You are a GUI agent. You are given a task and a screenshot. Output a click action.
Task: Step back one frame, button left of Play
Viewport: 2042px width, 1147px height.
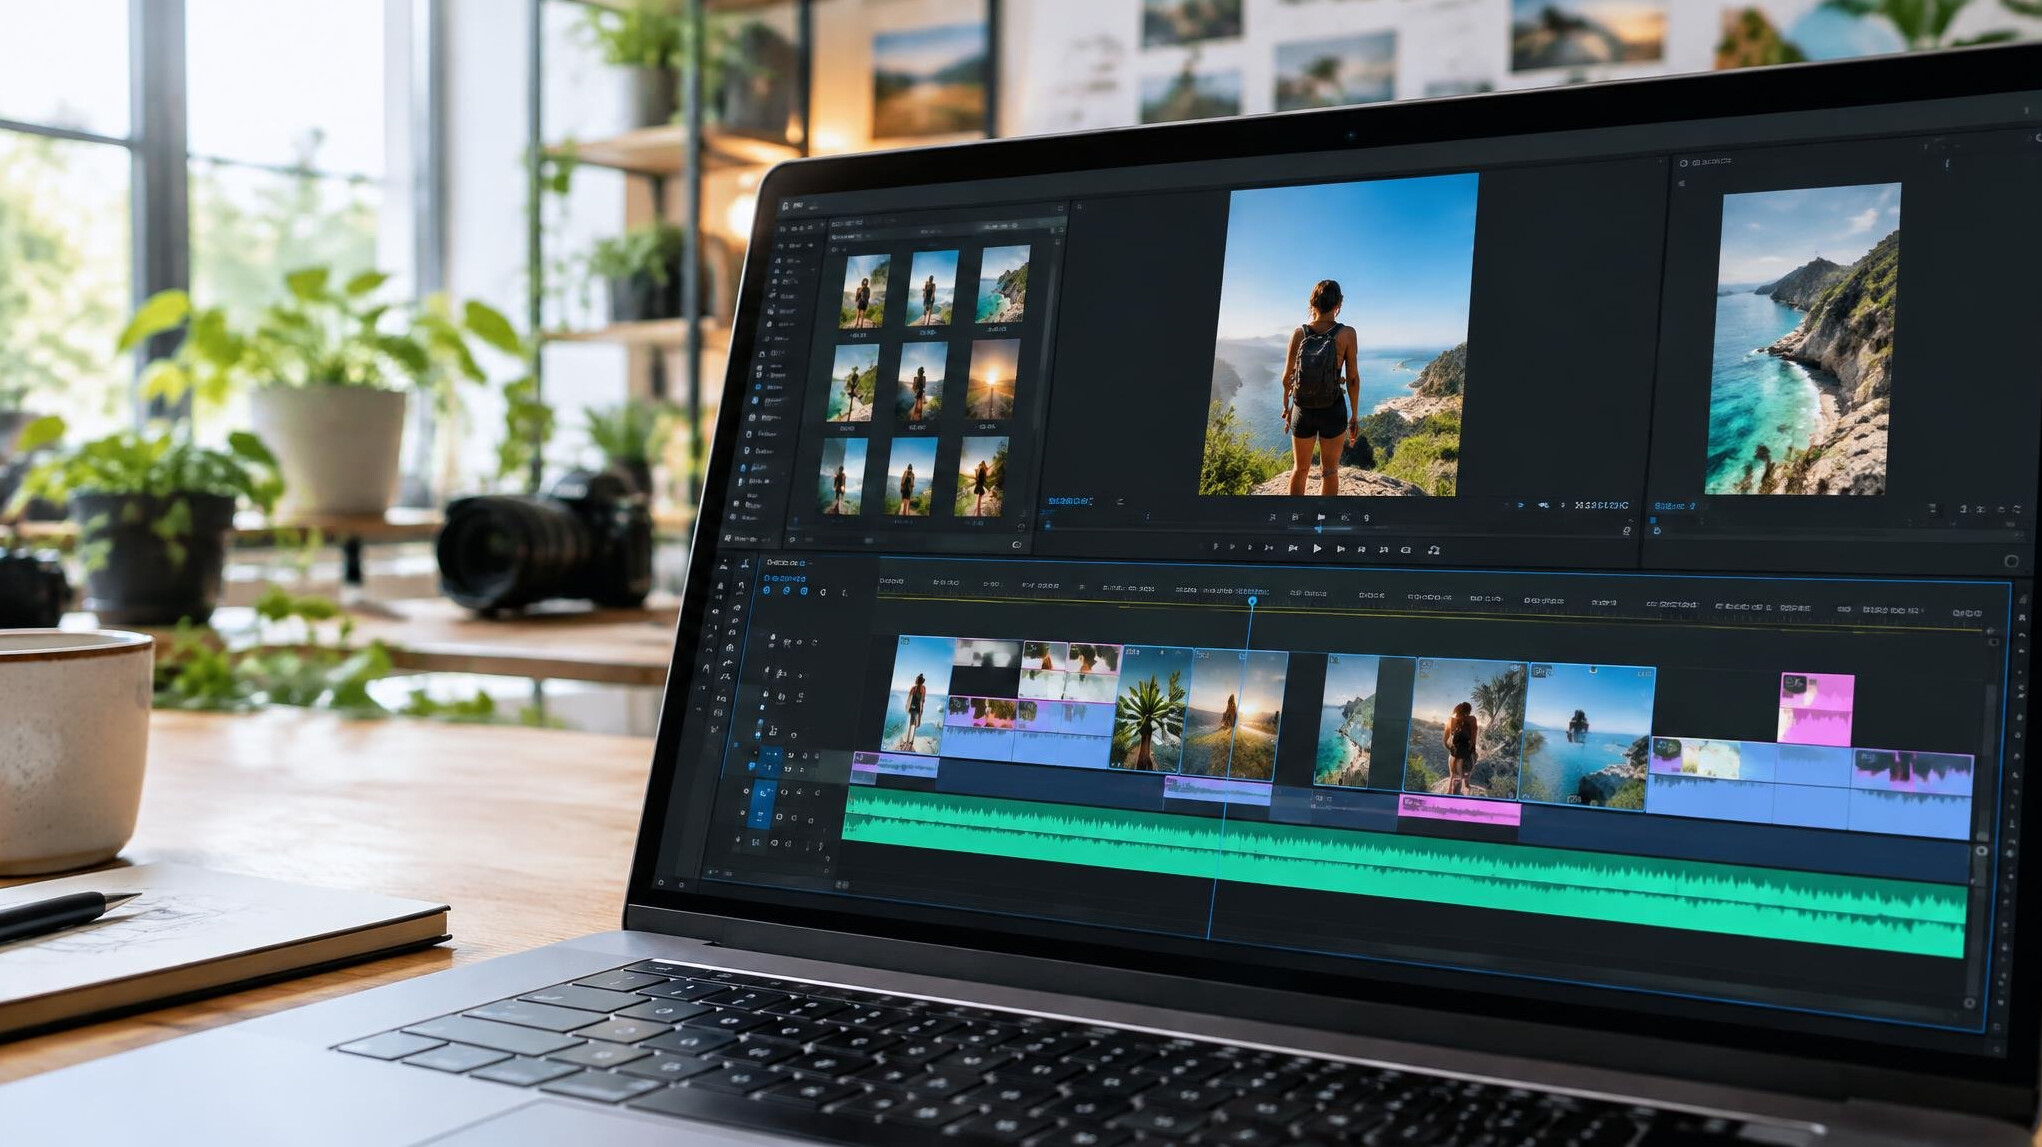(1293, 548)
